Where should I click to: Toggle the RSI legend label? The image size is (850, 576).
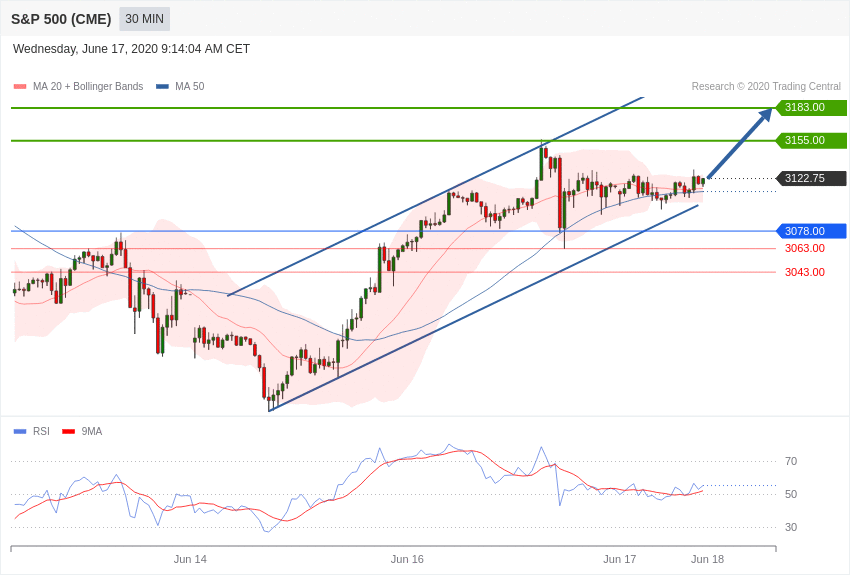[x=41, y=431]
